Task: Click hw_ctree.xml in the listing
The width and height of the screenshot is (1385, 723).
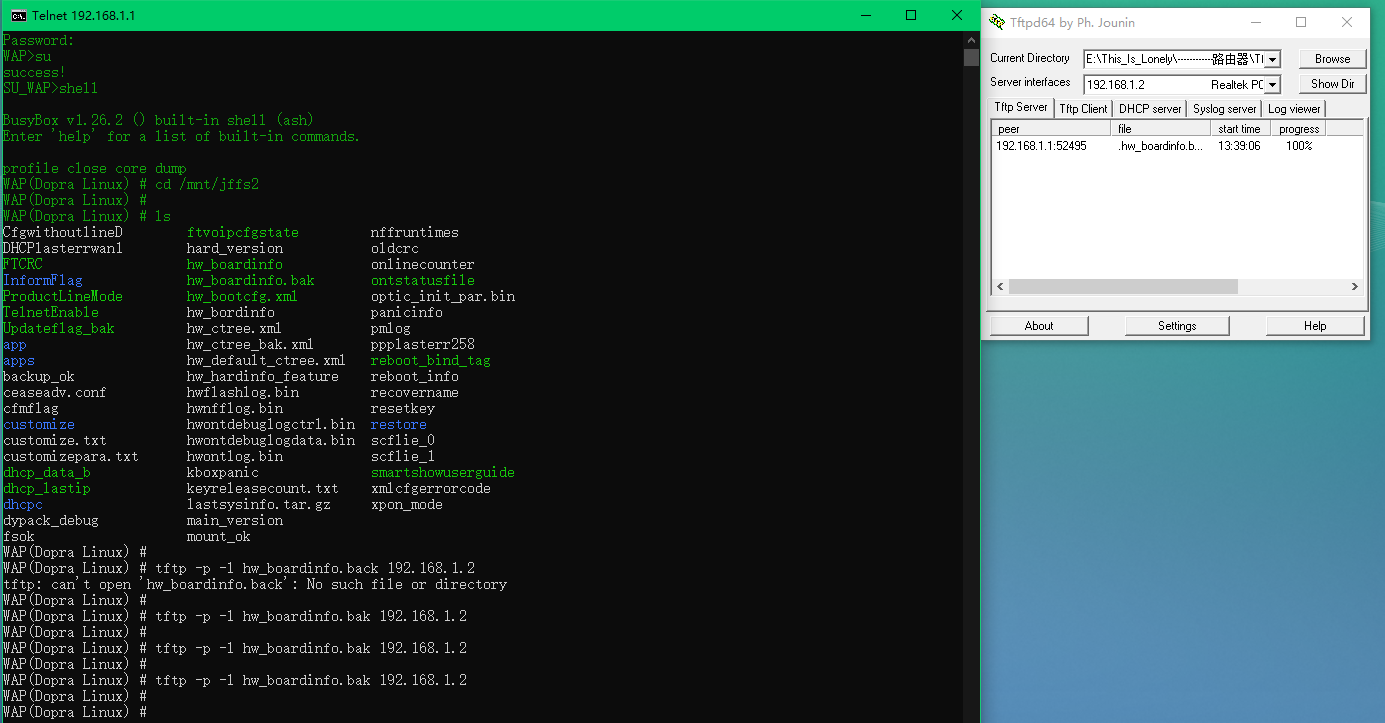Action: point(234,328)
